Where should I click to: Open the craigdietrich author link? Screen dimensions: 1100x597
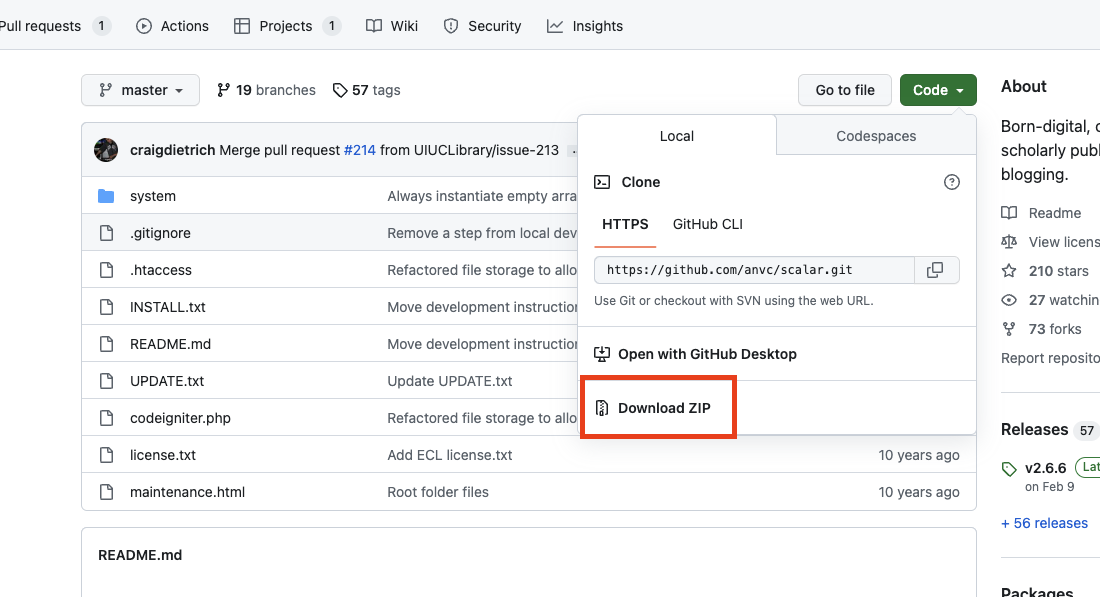(173, 150)
